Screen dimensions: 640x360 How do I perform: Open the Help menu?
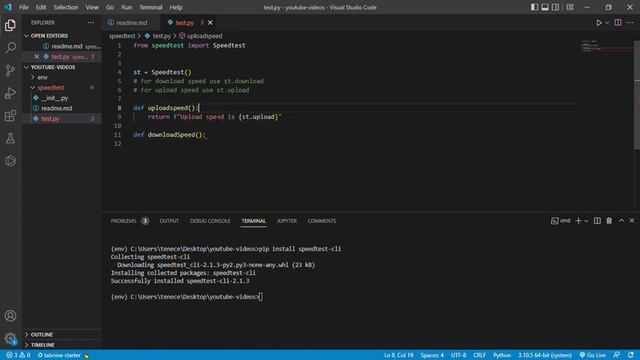(176, 7)
